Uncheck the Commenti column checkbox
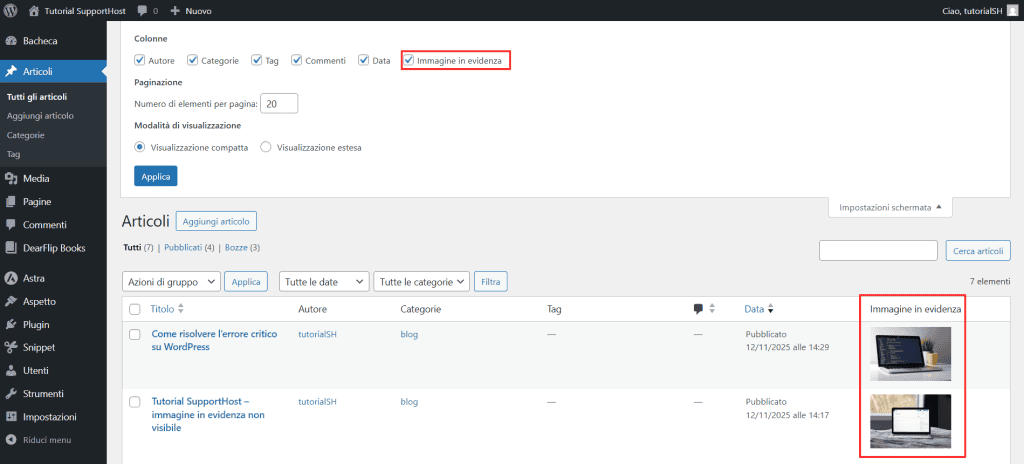 coord(296,60)
